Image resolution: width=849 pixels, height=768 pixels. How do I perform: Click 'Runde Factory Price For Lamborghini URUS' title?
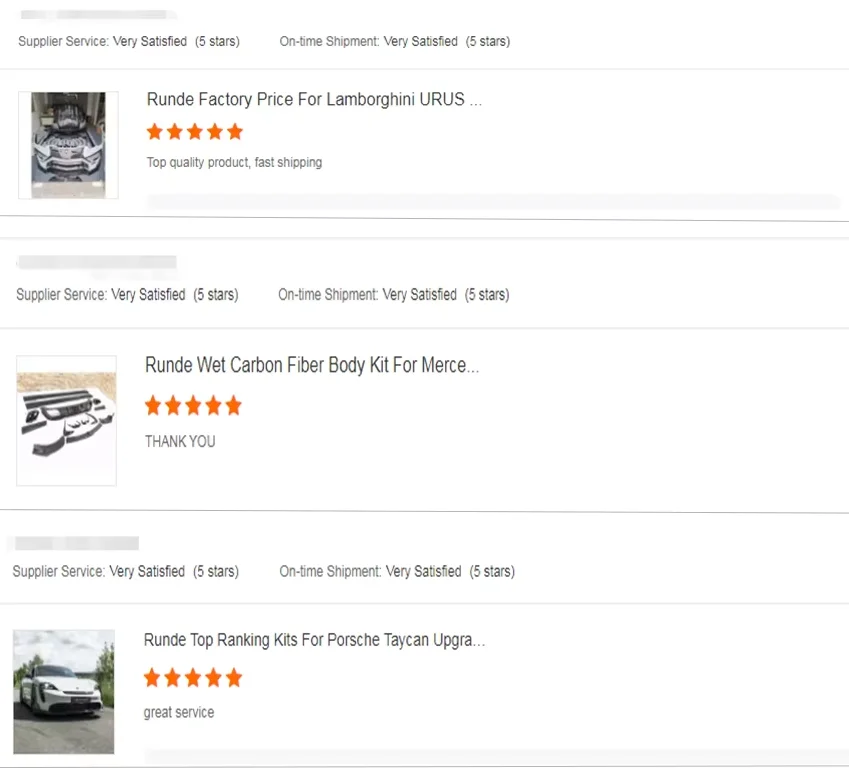click(313, 100)
